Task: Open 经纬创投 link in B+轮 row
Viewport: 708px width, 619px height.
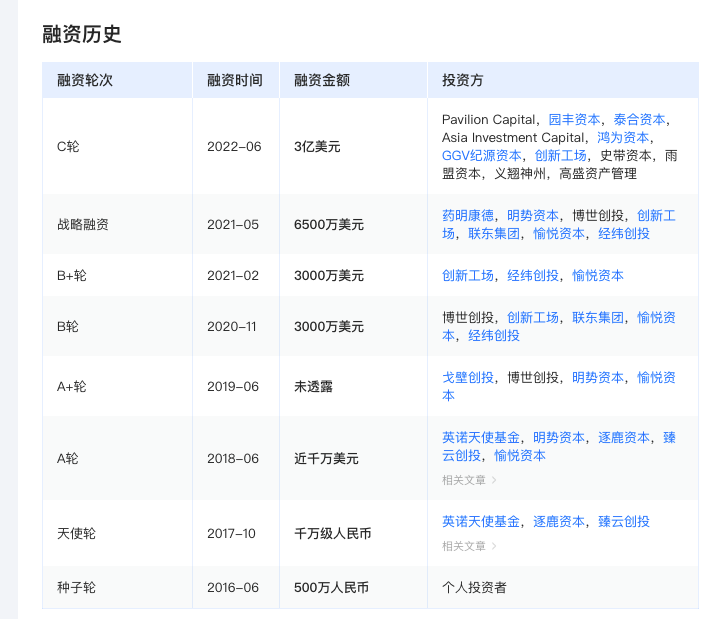Action: click(532, 275)
